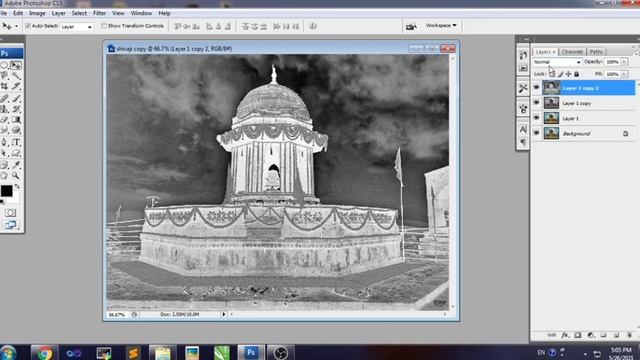Toggle lock position icon
Image resolution: width=640 pixels, height=360 pixels.
click(568, 74)
